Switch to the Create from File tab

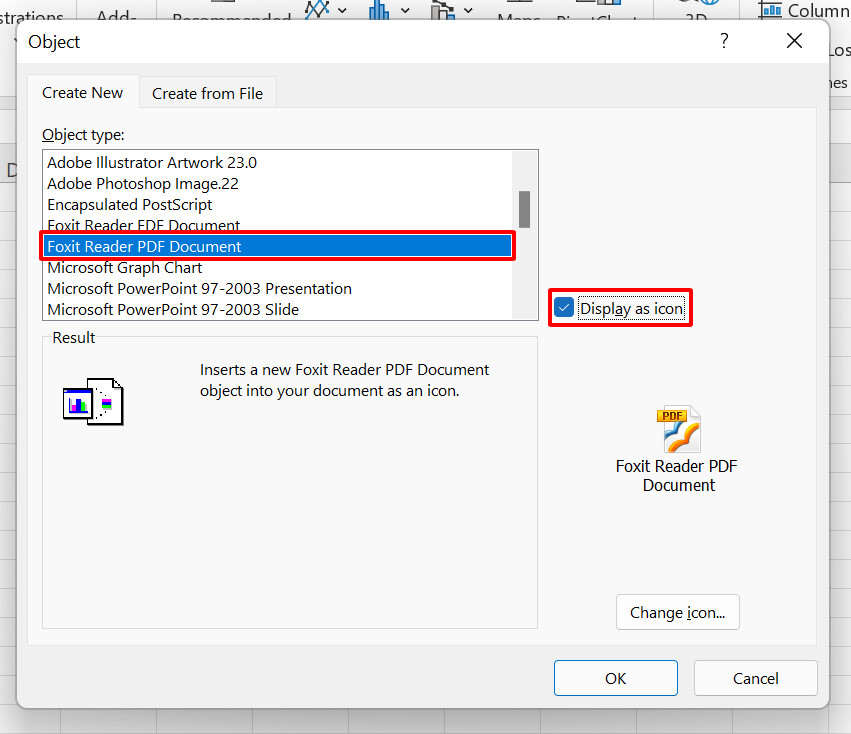point(207,93)
